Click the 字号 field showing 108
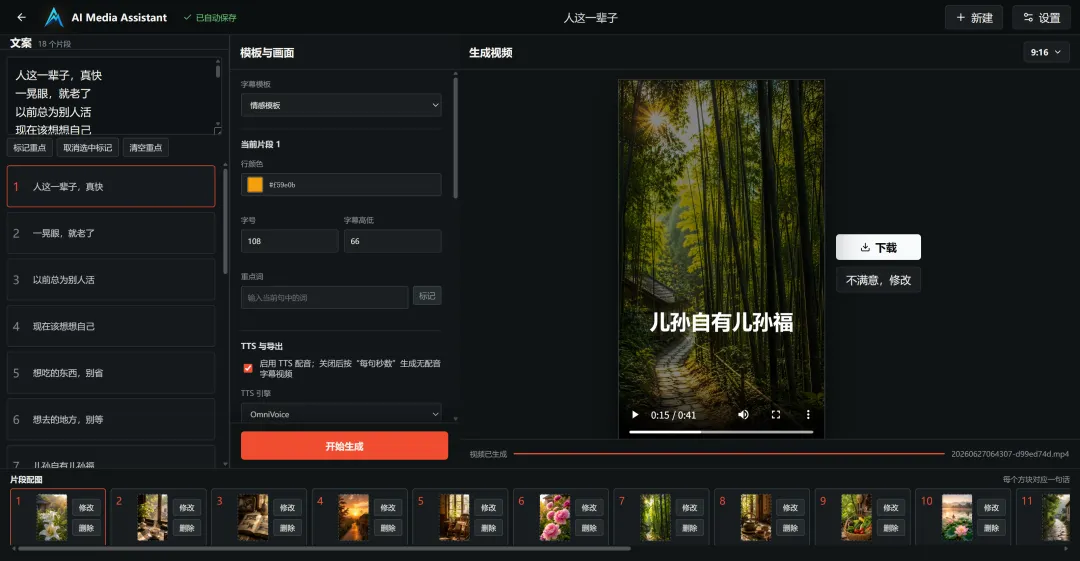The width and height of the screenshot is (1080, 561). pos(289,241)
